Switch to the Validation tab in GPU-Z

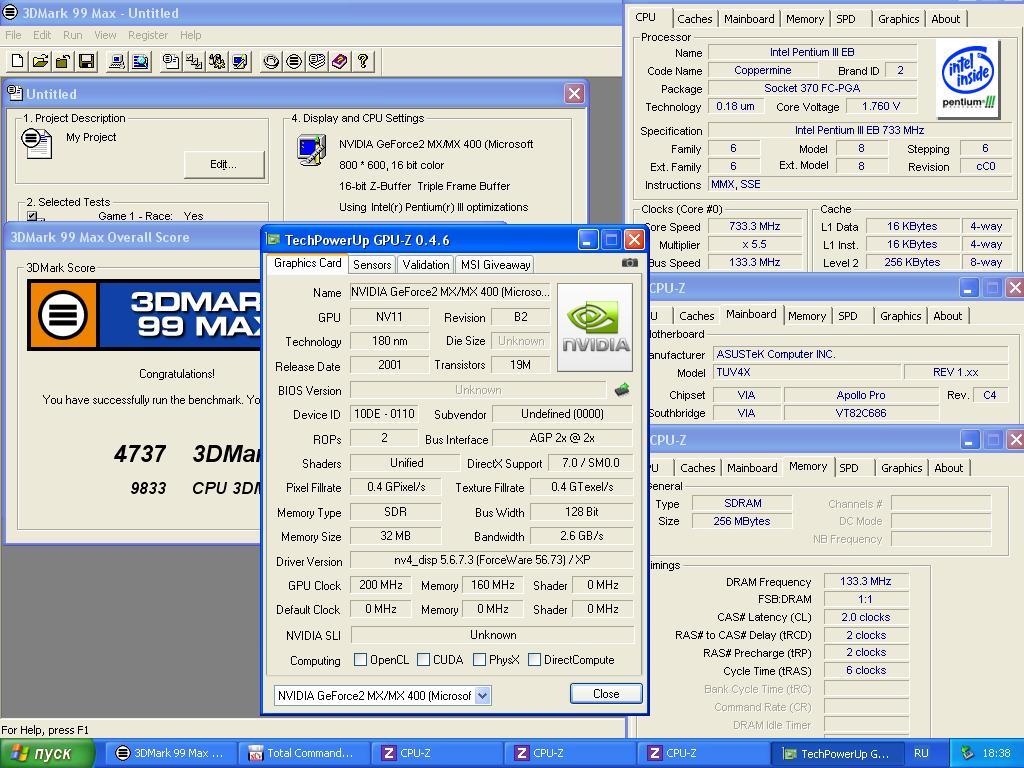426,264
